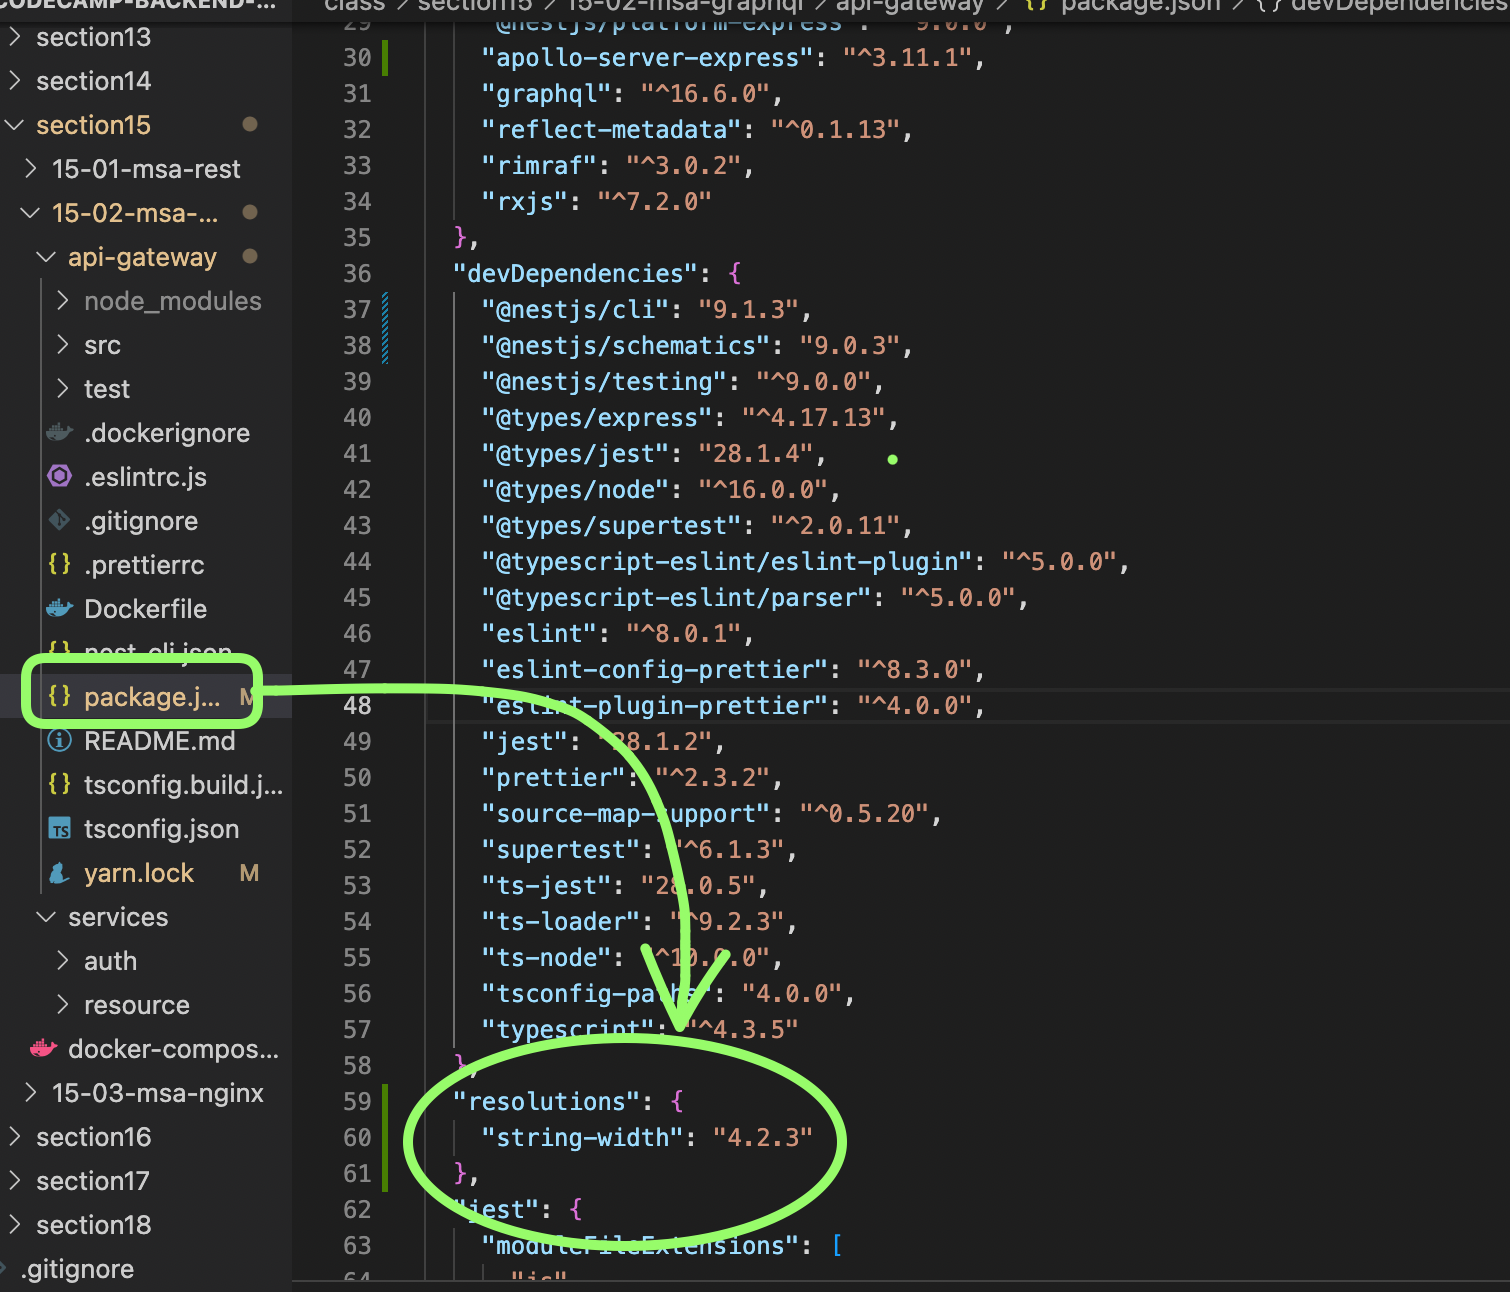Click the "graphql" dependency key
Viewport: 1510px width, 1292px height.
point(547,93)
